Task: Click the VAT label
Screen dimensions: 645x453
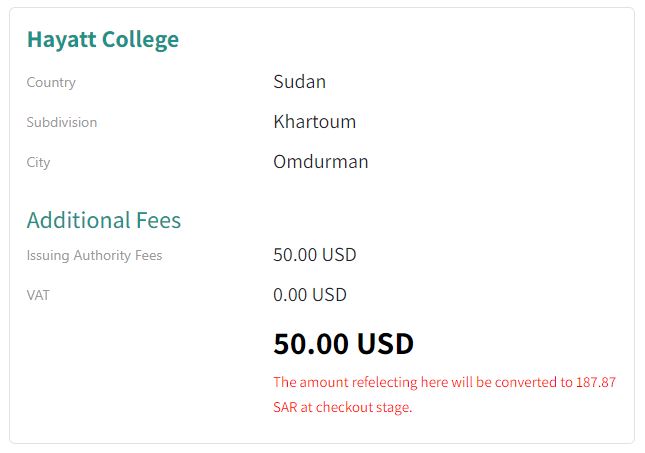Action: pyautogui.click(x=38, y=295)
